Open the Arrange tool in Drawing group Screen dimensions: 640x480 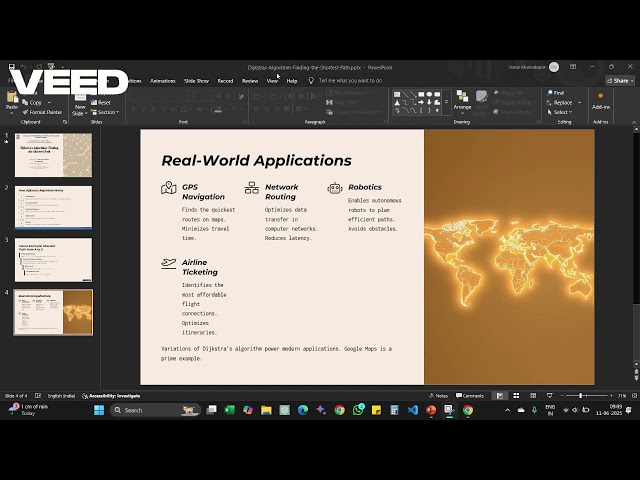point(462,102)
